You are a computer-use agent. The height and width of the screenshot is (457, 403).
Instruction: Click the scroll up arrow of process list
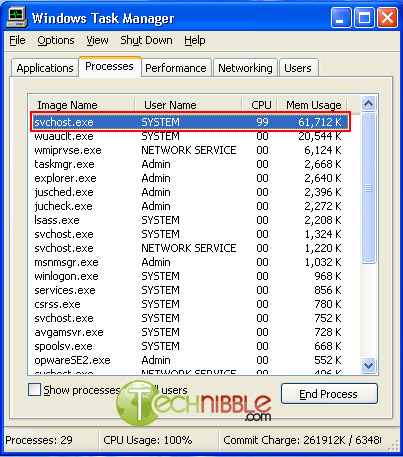pos(368,104)
